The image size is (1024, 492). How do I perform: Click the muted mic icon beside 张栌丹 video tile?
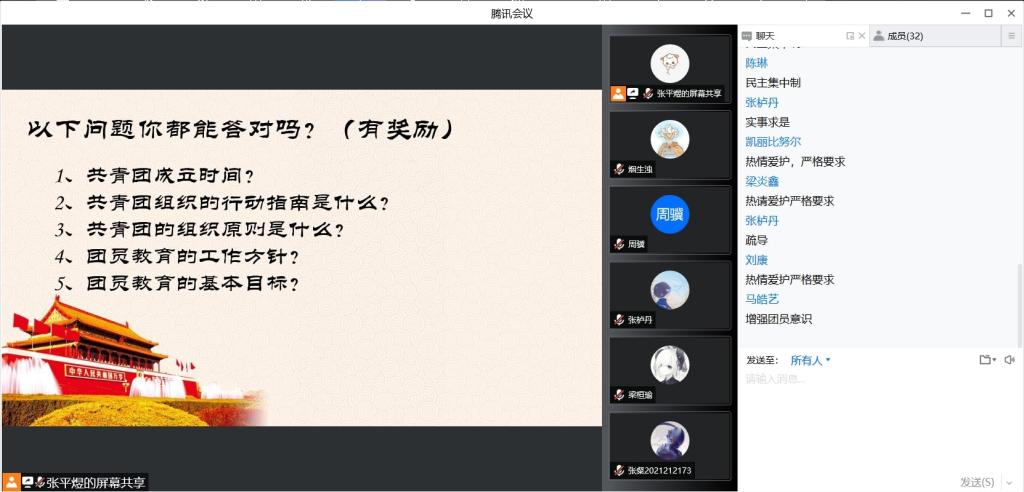[620, 320]
